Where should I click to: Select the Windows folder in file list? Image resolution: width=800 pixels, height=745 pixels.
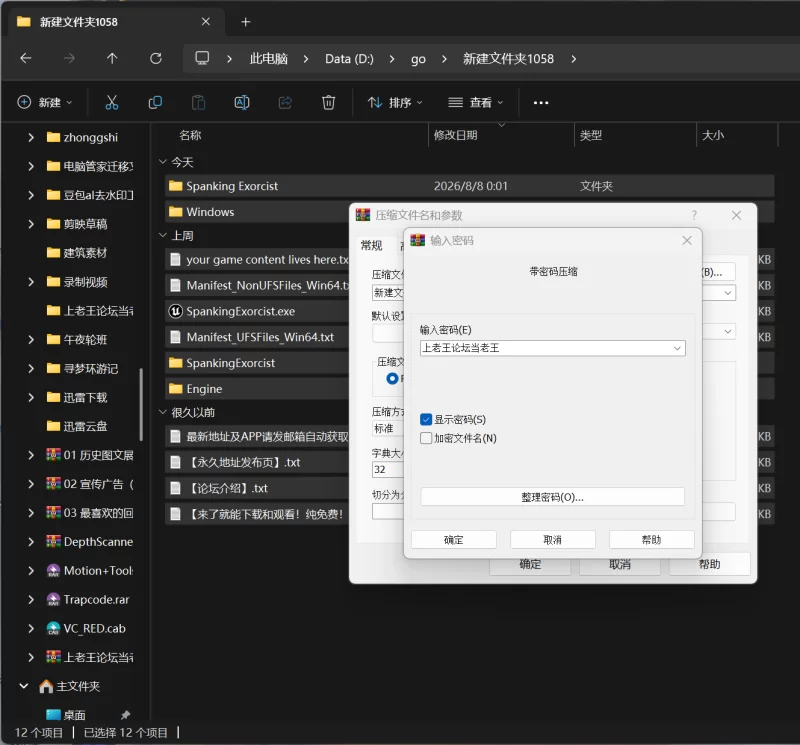(210, 212)
